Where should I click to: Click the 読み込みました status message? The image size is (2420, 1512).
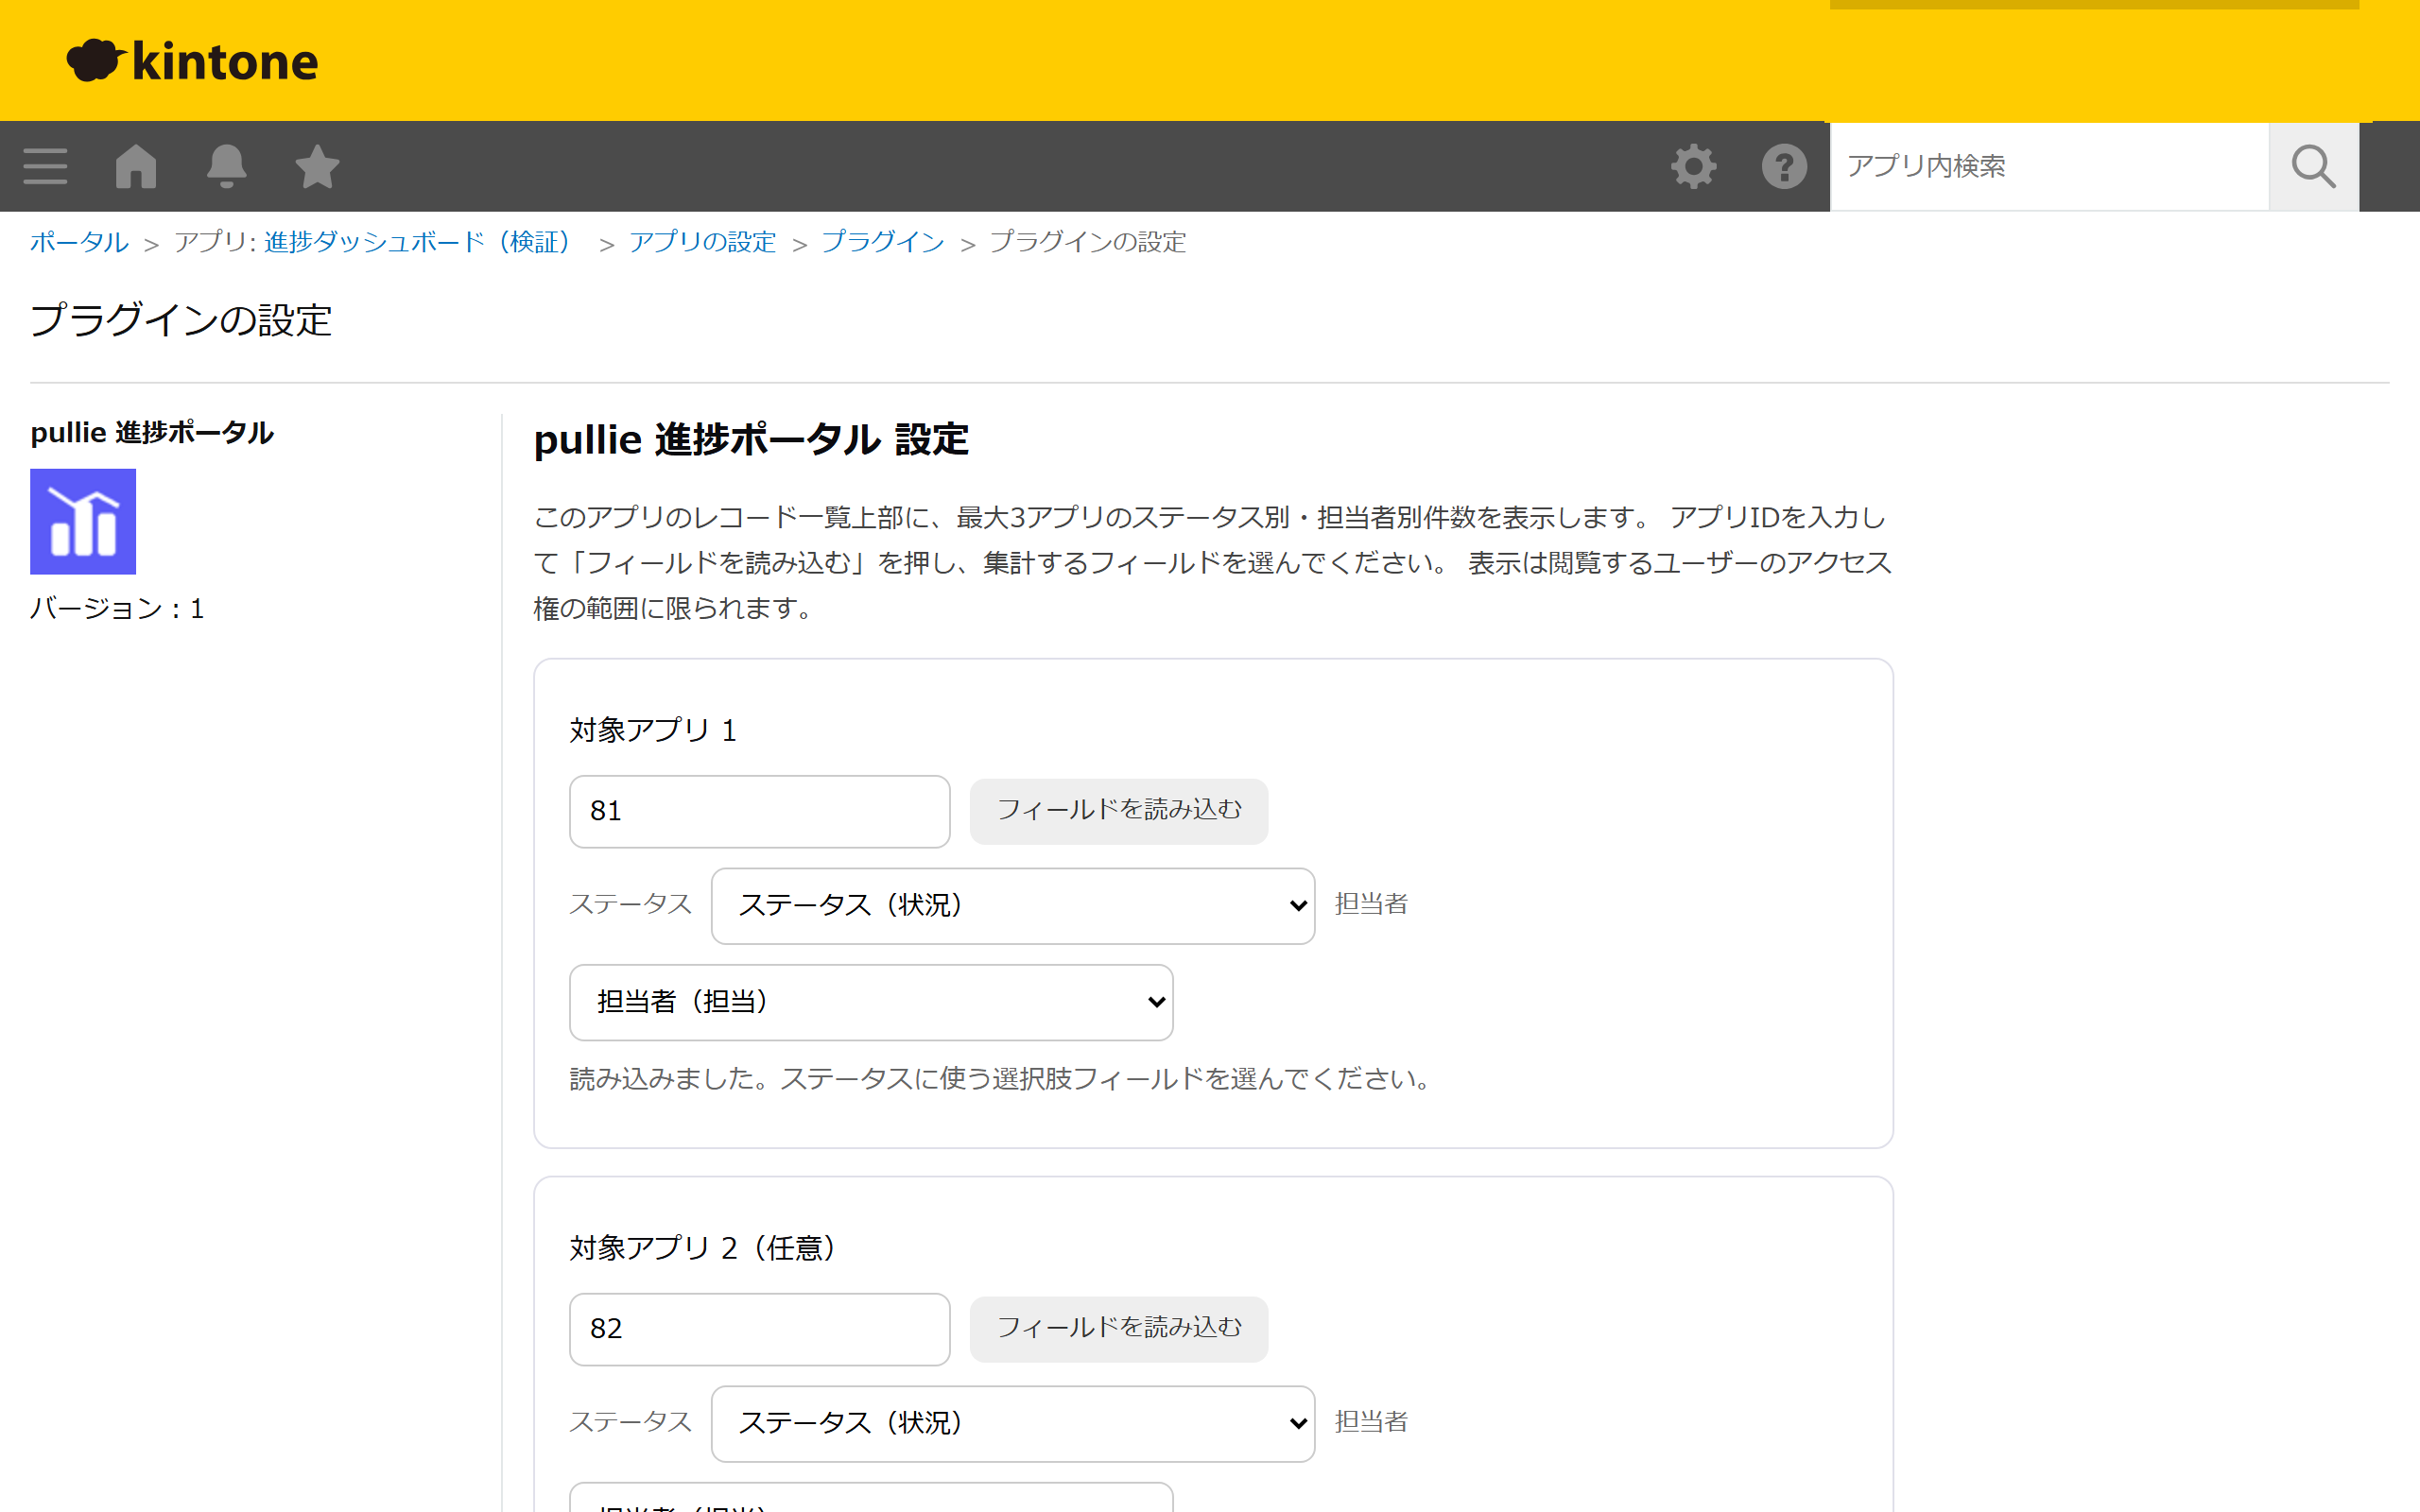click(1001, 1079)
